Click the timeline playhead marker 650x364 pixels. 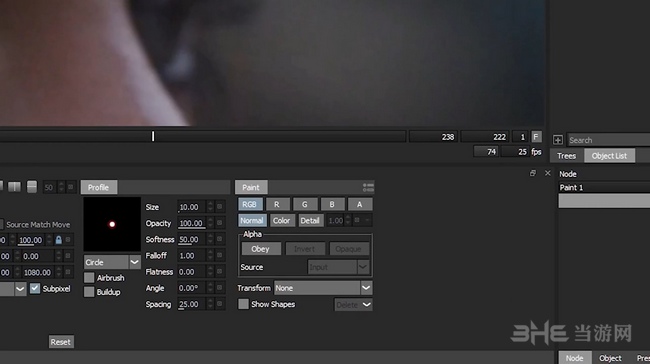point(153,136)
